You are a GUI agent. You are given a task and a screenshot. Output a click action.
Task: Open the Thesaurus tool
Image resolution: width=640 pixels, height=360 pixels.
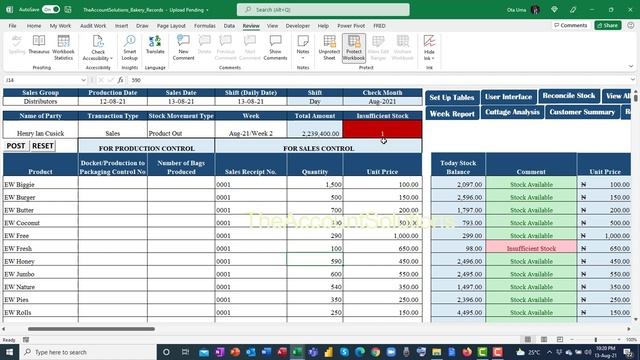pos(39,45)
